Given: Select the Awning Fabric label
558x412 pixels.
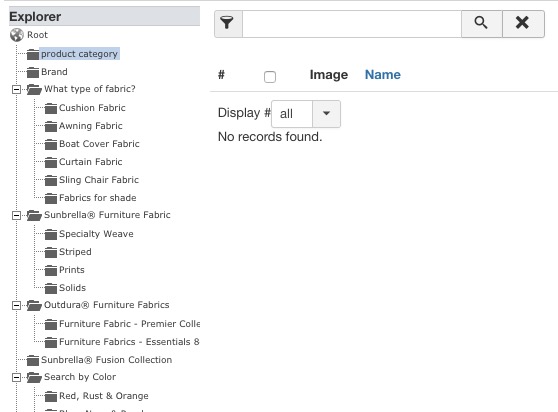Looking at the screenshot, I should (x=90, y=126).
